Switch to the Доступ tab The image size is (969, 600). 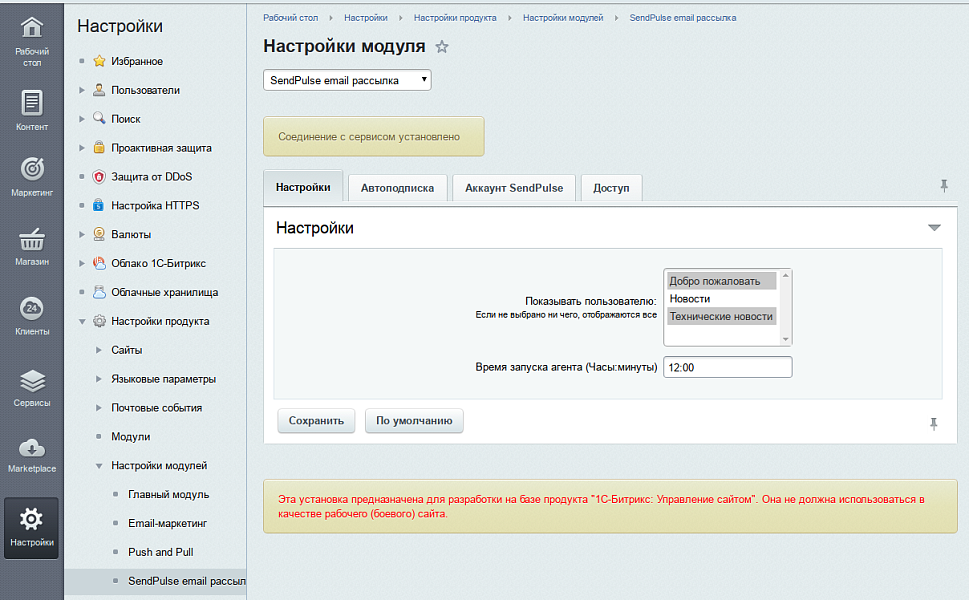point(611,188)
